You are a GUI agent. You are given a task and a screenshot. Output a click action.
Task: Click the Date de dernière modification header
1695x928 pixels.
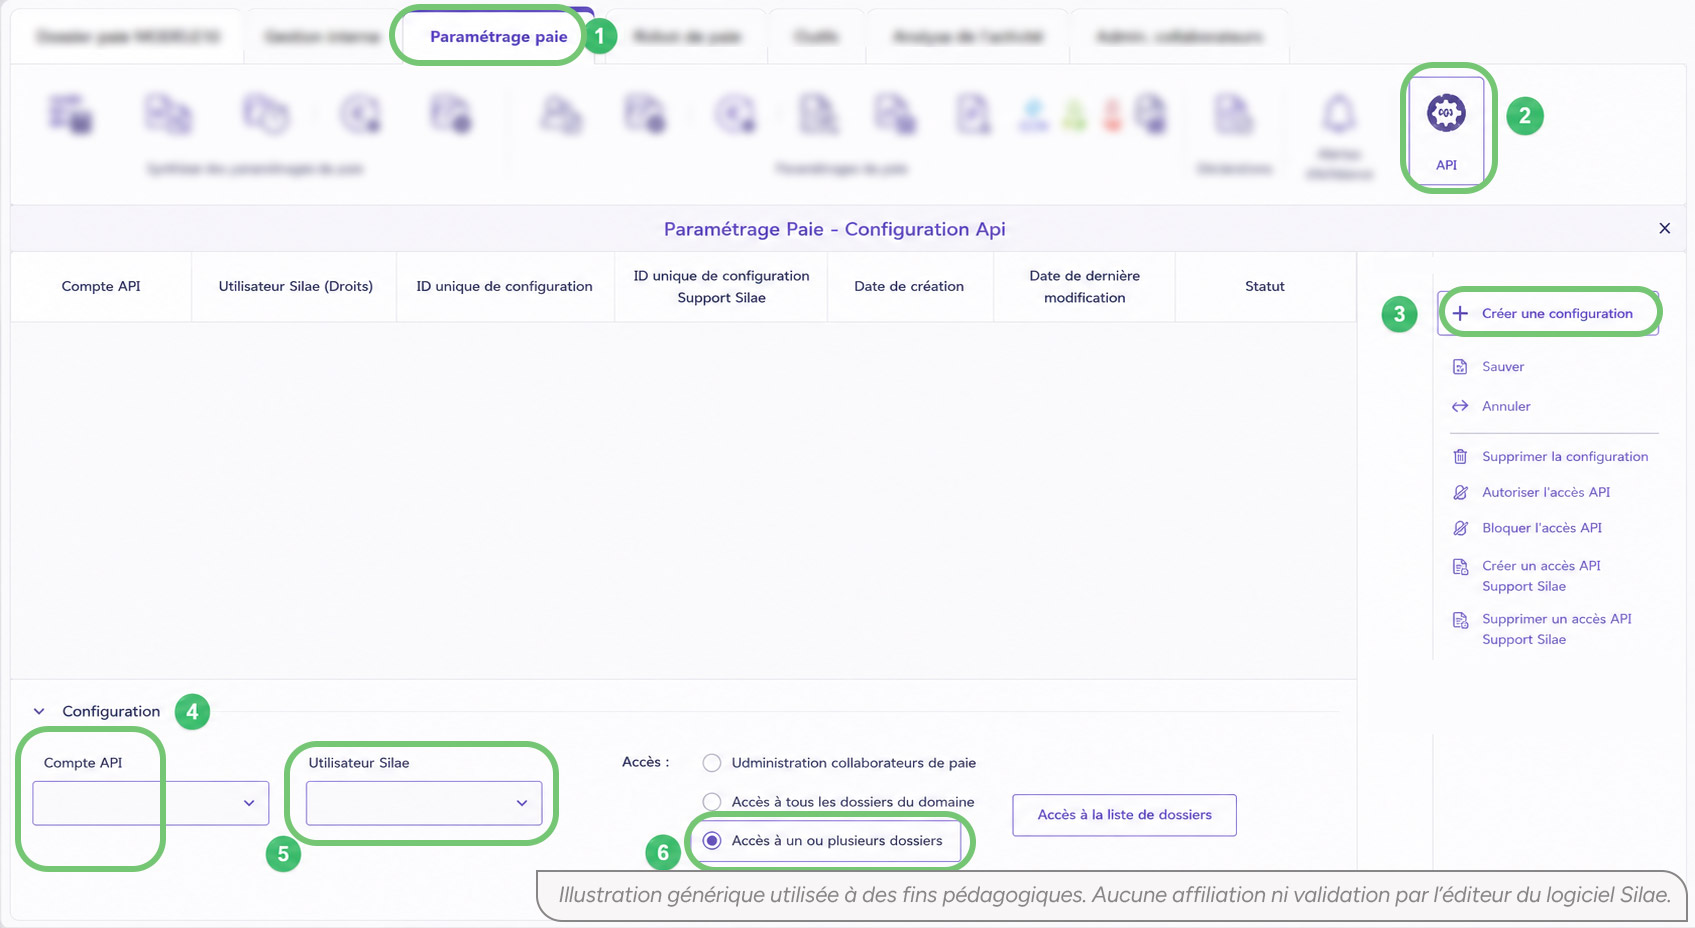click(x=1085, y=286)
